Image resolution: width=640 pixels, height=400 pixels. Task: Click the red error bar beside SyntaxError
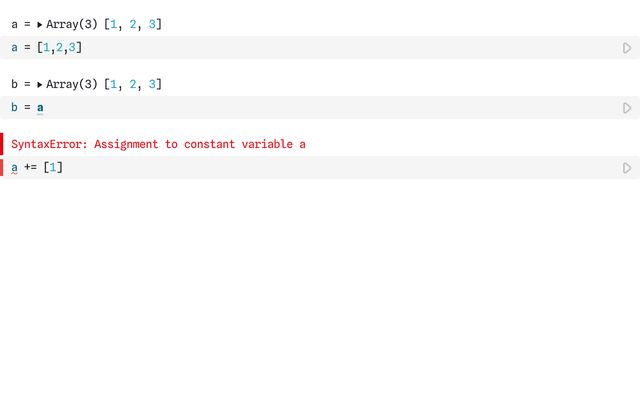(2, 144)
